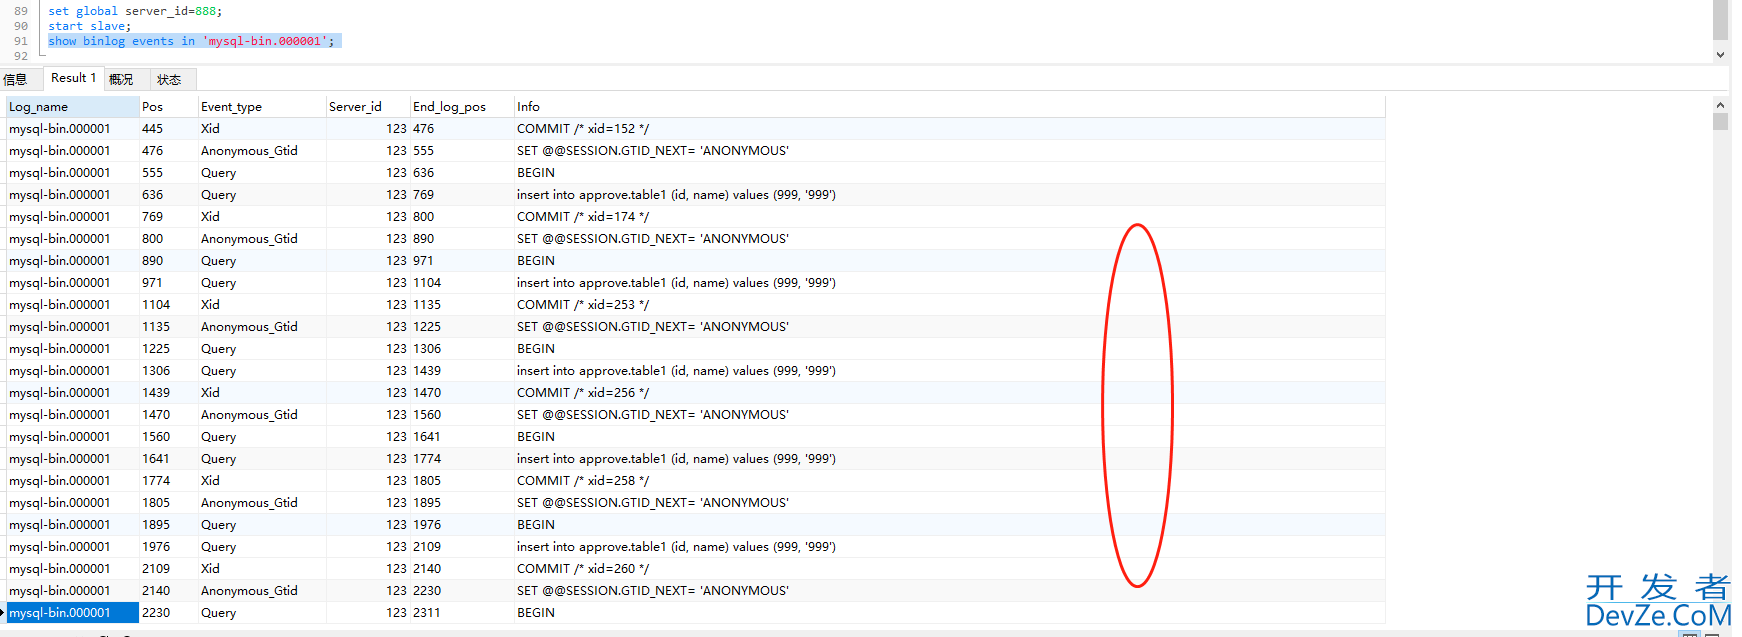
Task: Select the Pos cell 800
Action: click(x=168, y=239)
